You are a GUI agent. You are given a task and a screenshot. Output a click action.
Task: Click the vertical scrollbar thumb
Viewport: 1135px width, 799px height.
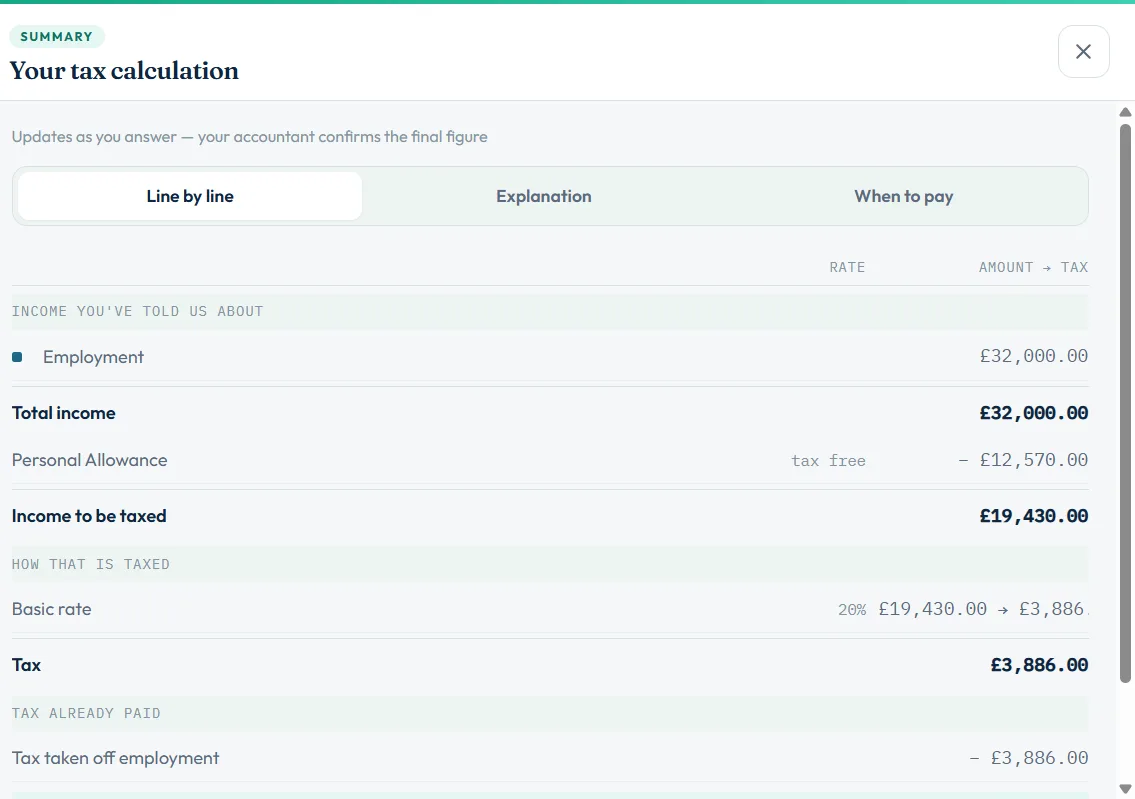(x=1125, y=403)
